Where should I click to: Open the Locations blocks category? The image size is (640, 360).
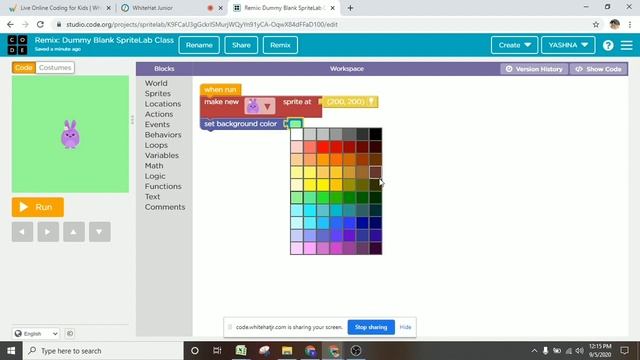pyautogui.click(x=162, y=104)
